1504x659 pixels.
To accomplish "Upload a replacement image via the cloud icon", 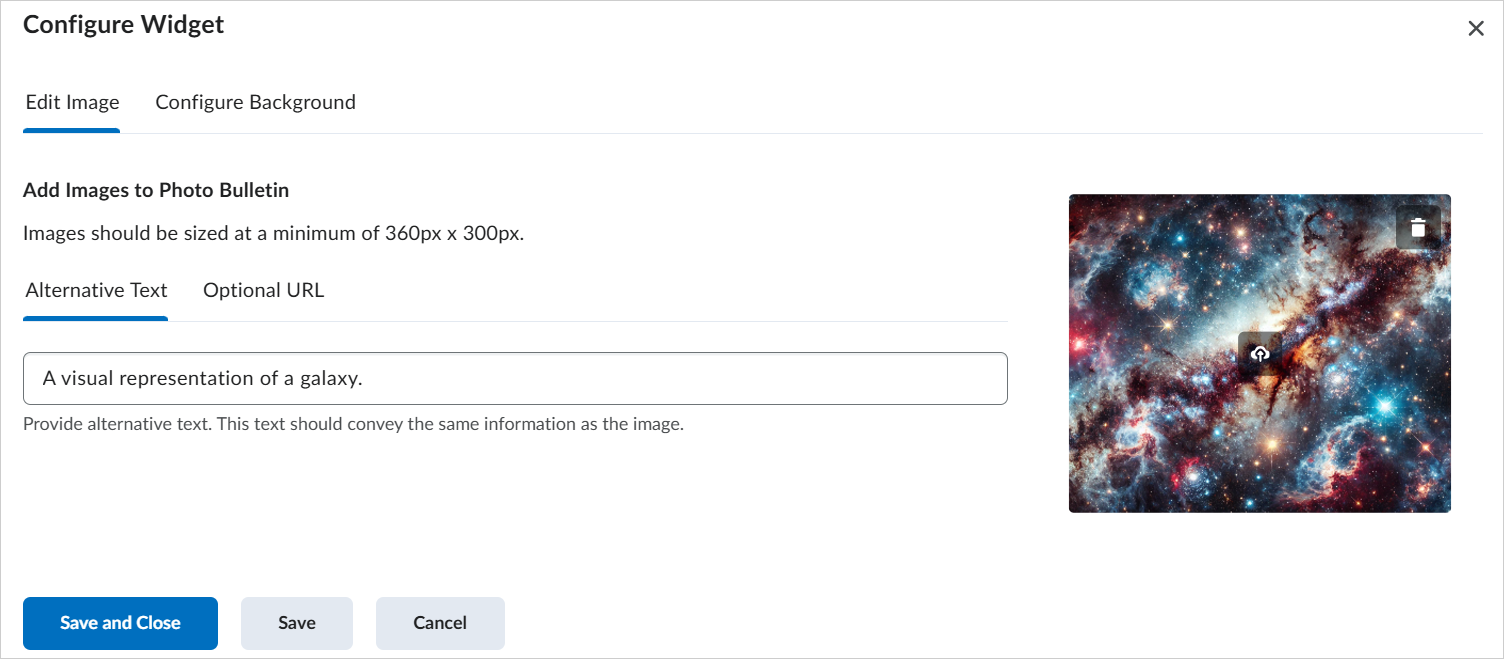I will click(1259, 353).
